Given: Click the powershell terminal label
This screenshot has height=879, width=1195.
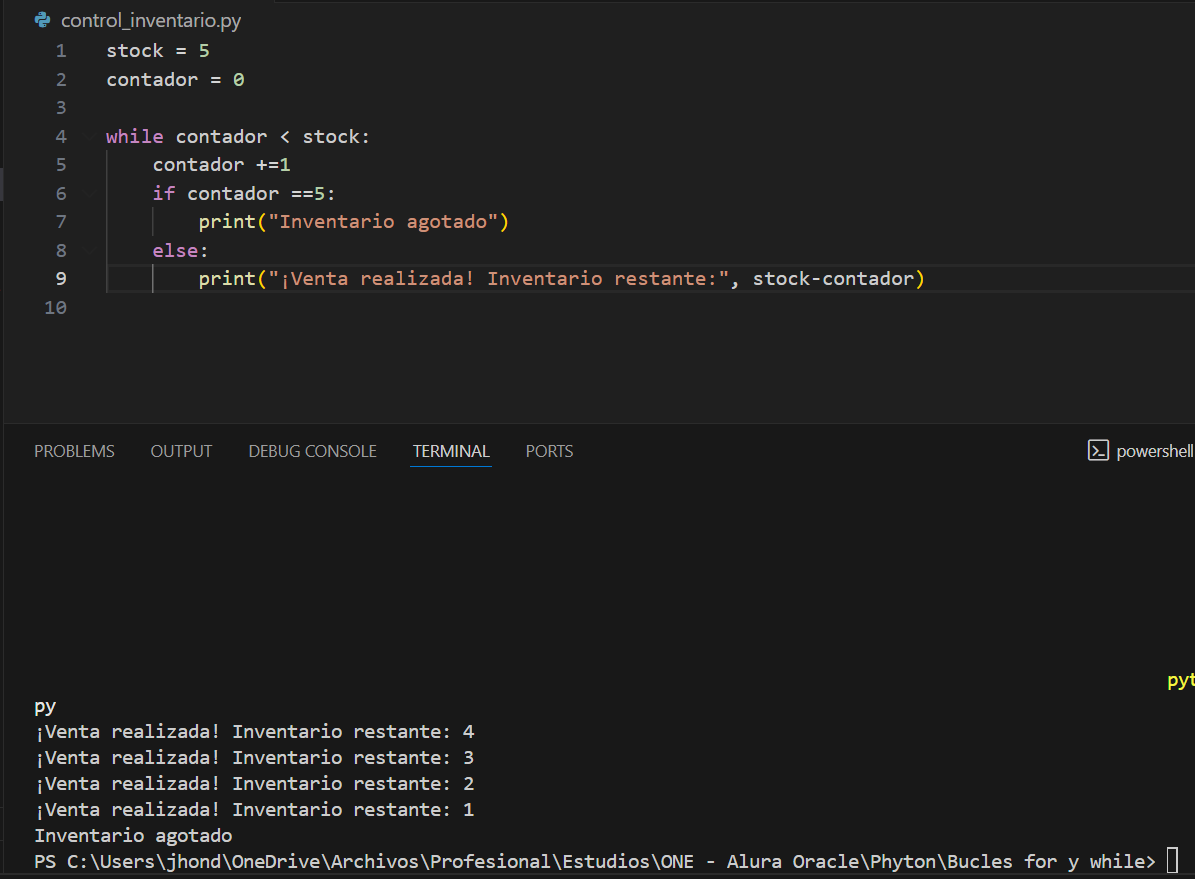Looking at the screenshot, I should coord(1154,451).
